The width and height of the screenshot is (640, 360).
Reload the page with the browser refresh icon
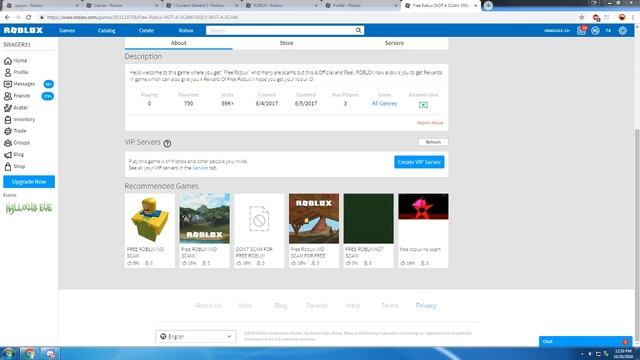point(29,17)
